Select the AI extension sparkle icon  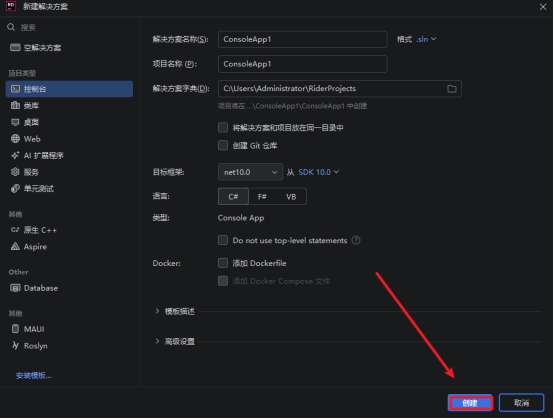tap(15, 155)
